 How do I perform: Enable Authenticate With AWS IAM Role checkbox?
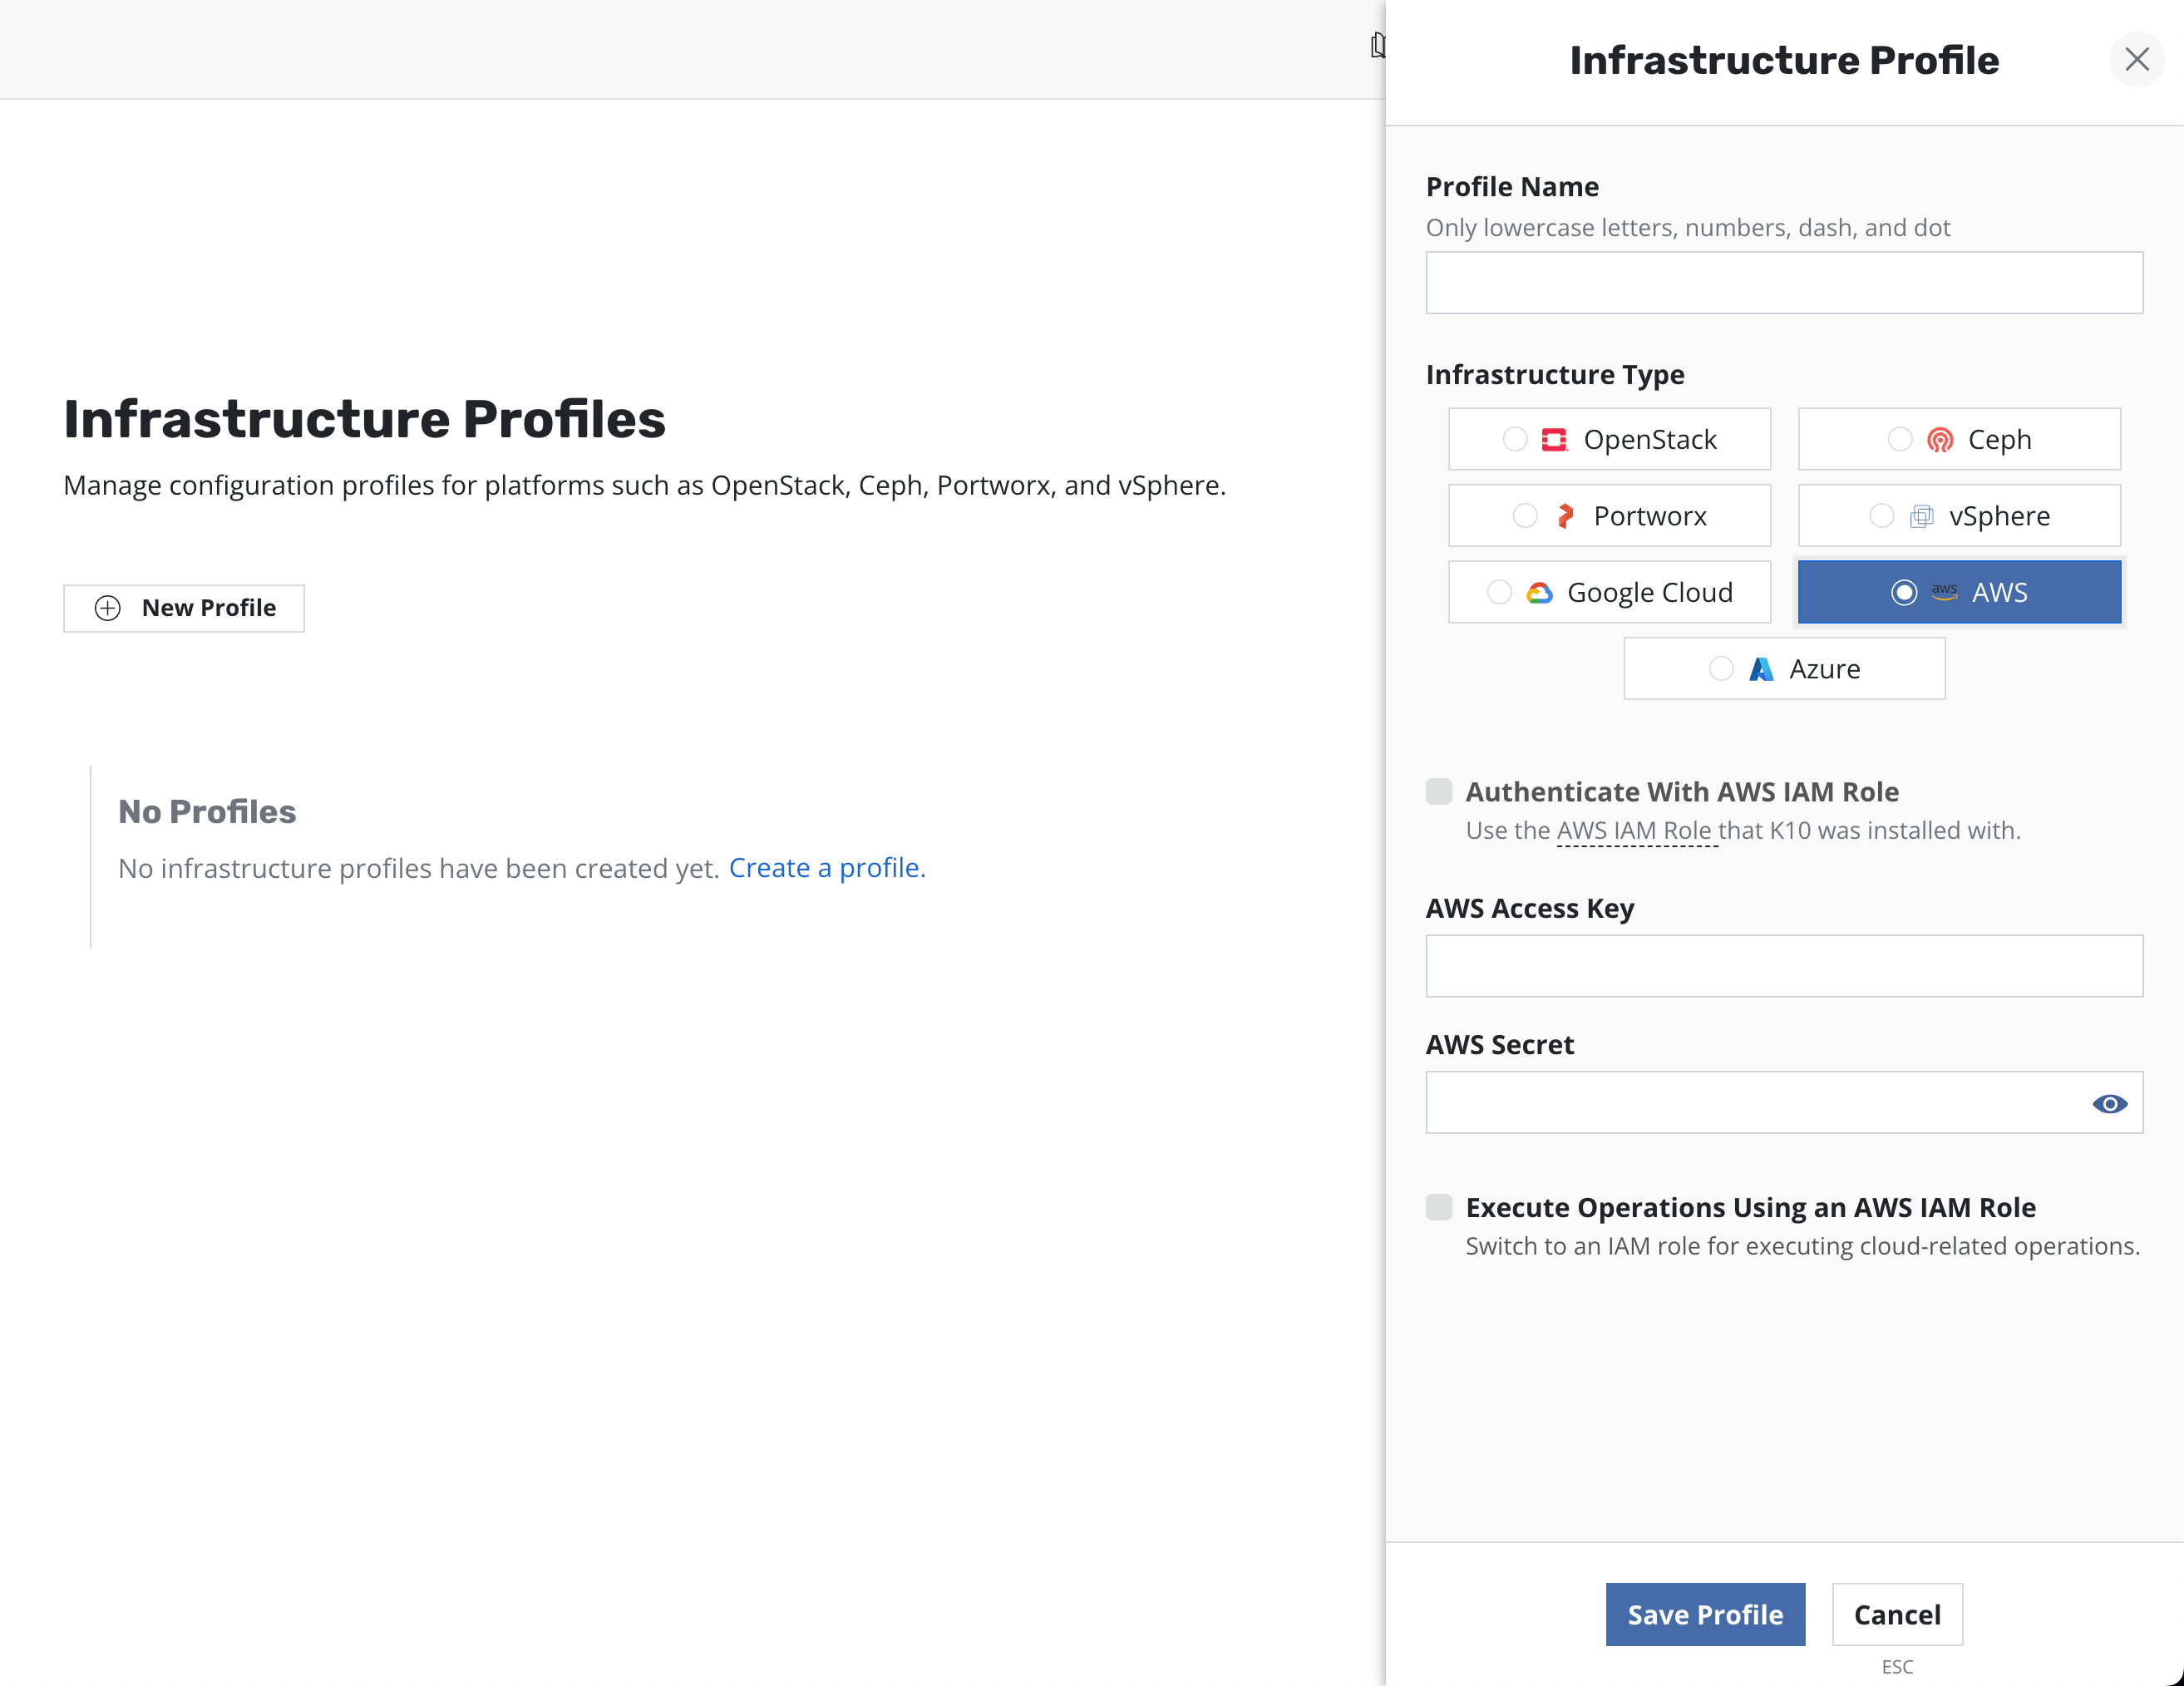tap(1439, 792)
